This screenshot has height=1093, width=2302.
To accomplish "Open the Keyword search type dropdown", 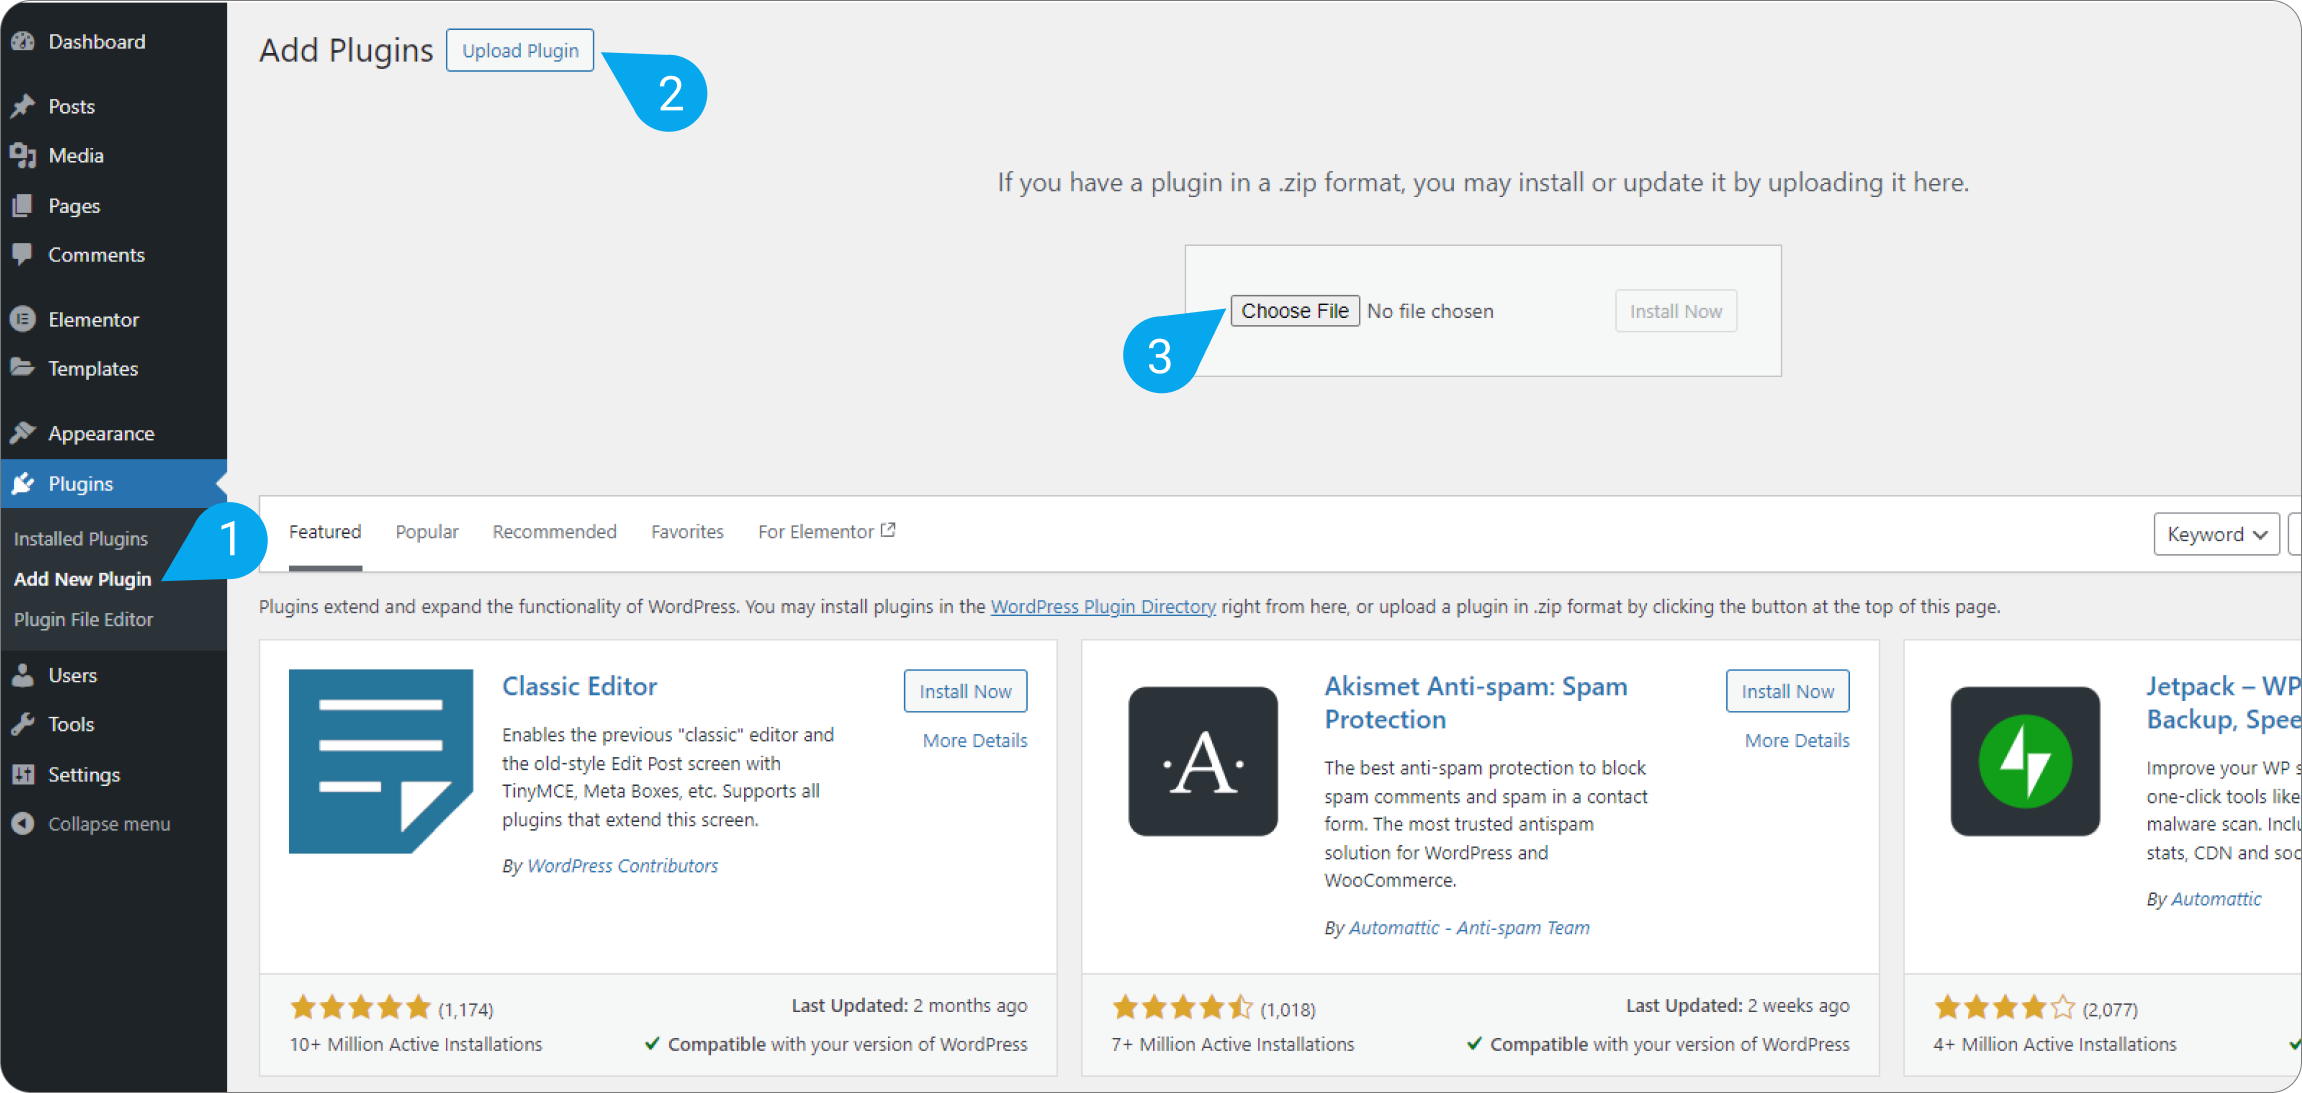I will (2215, 534).
